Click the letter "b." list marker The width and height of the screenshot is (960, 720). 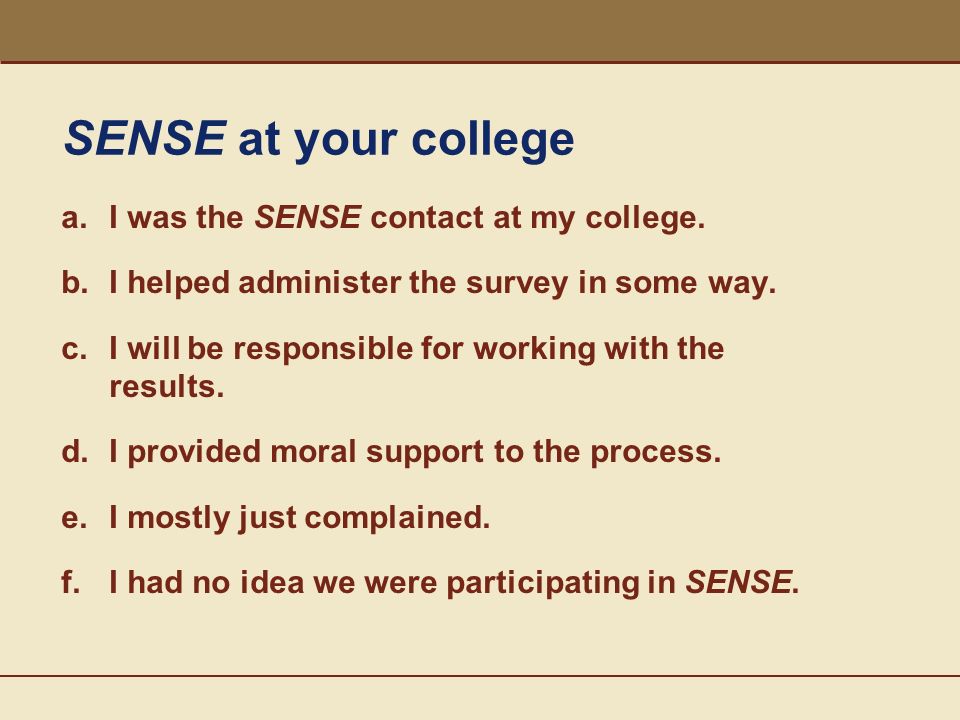[x=75, y=283]
